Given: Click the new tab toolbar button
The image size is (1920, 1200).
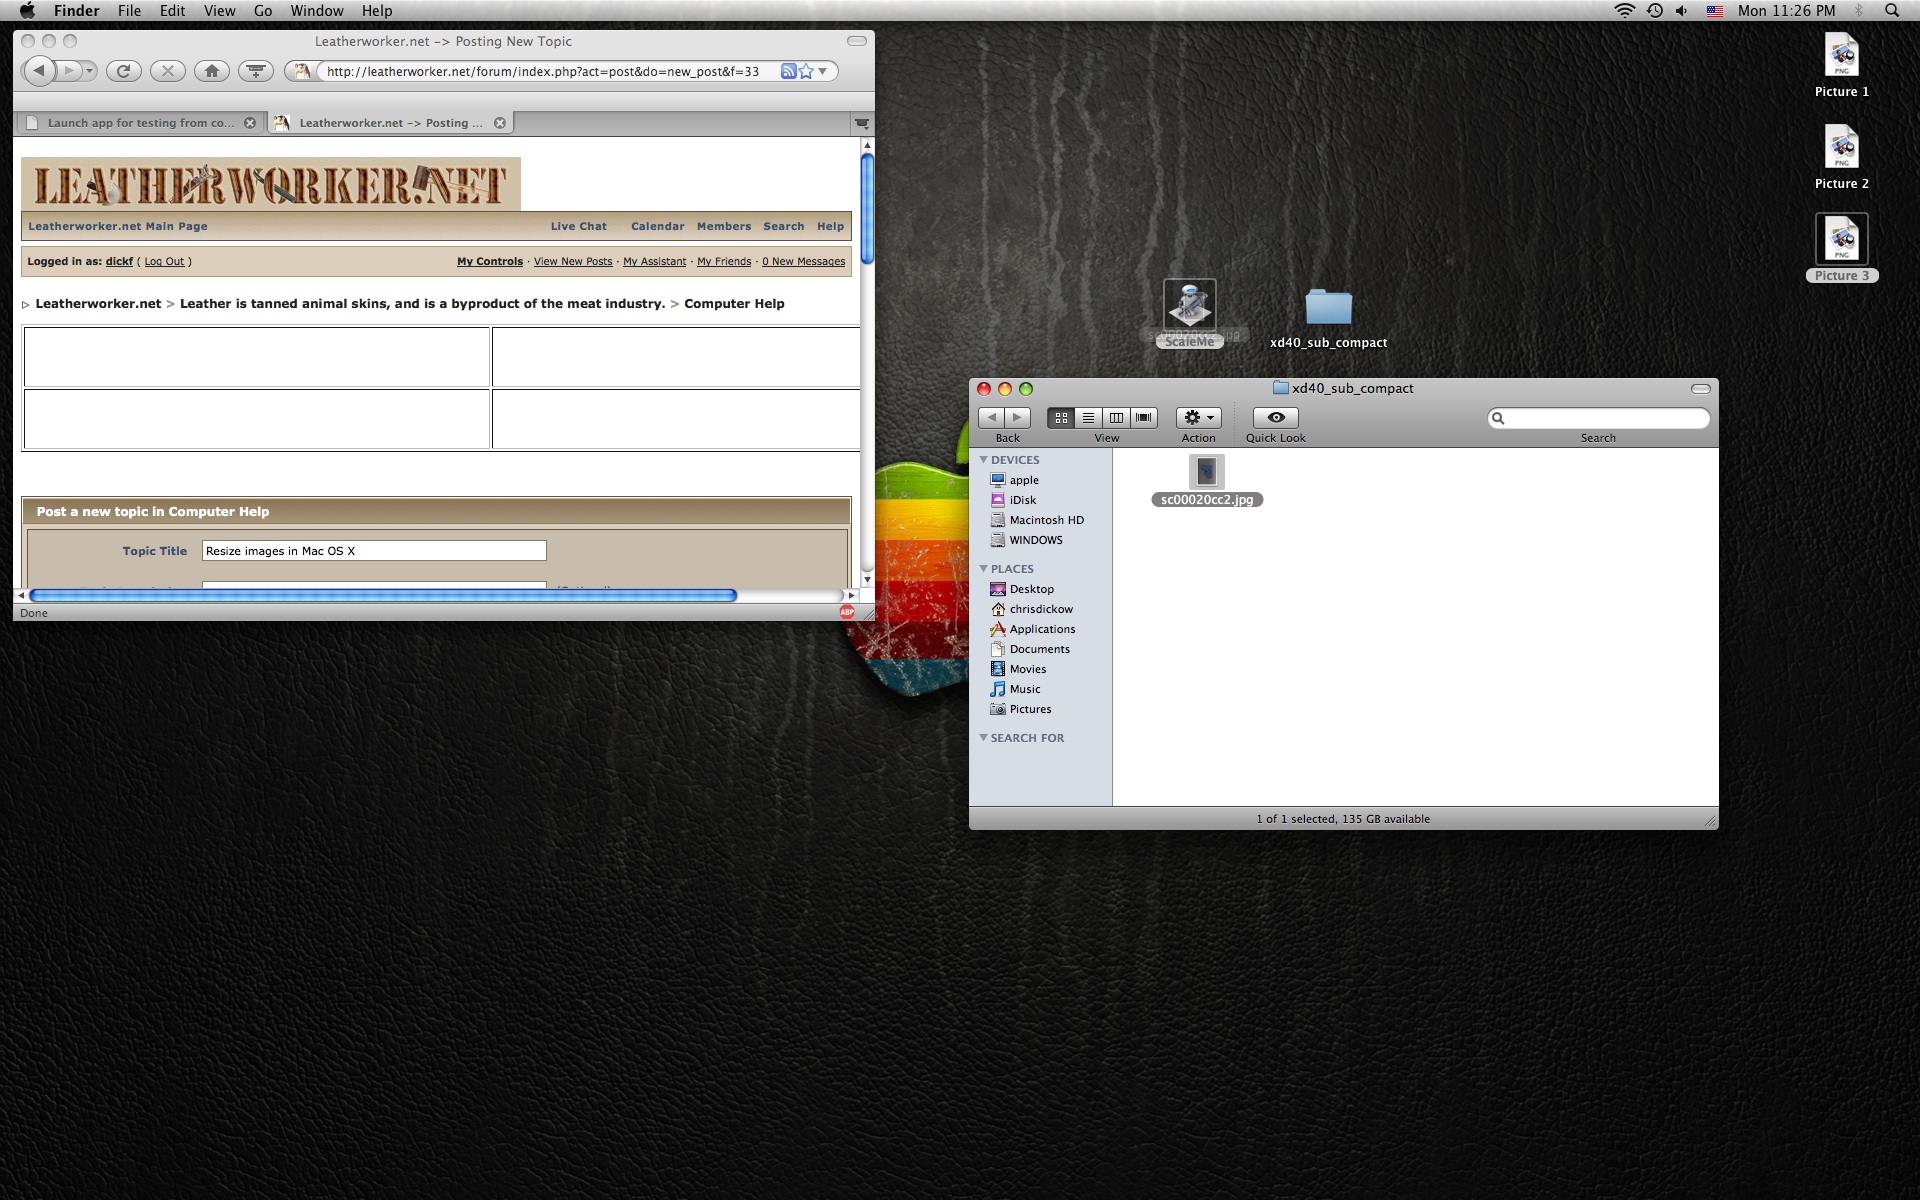Looking at the screenshot, I should pyautogui.click(x=256, y=71).
